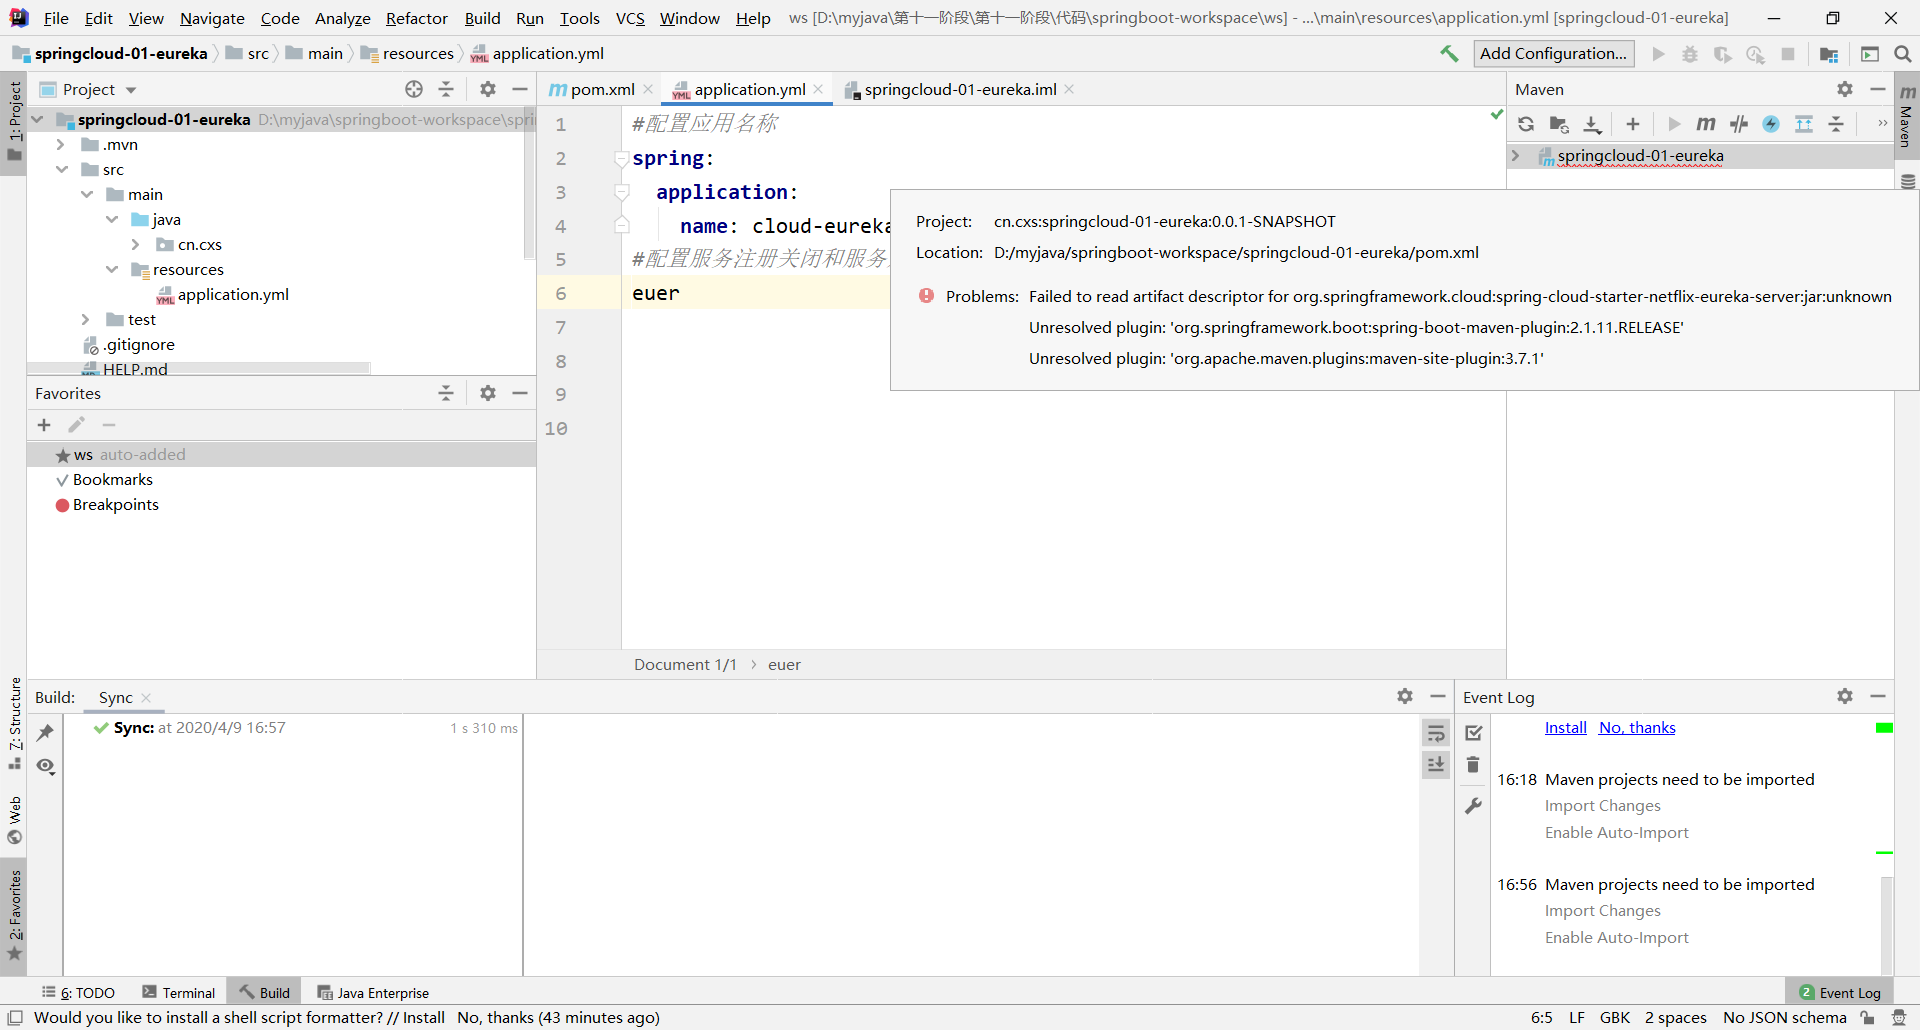This screenshot has width=1920, height=1030.
Task: Add item to Favorites plus icon
Action: [44, 425]
